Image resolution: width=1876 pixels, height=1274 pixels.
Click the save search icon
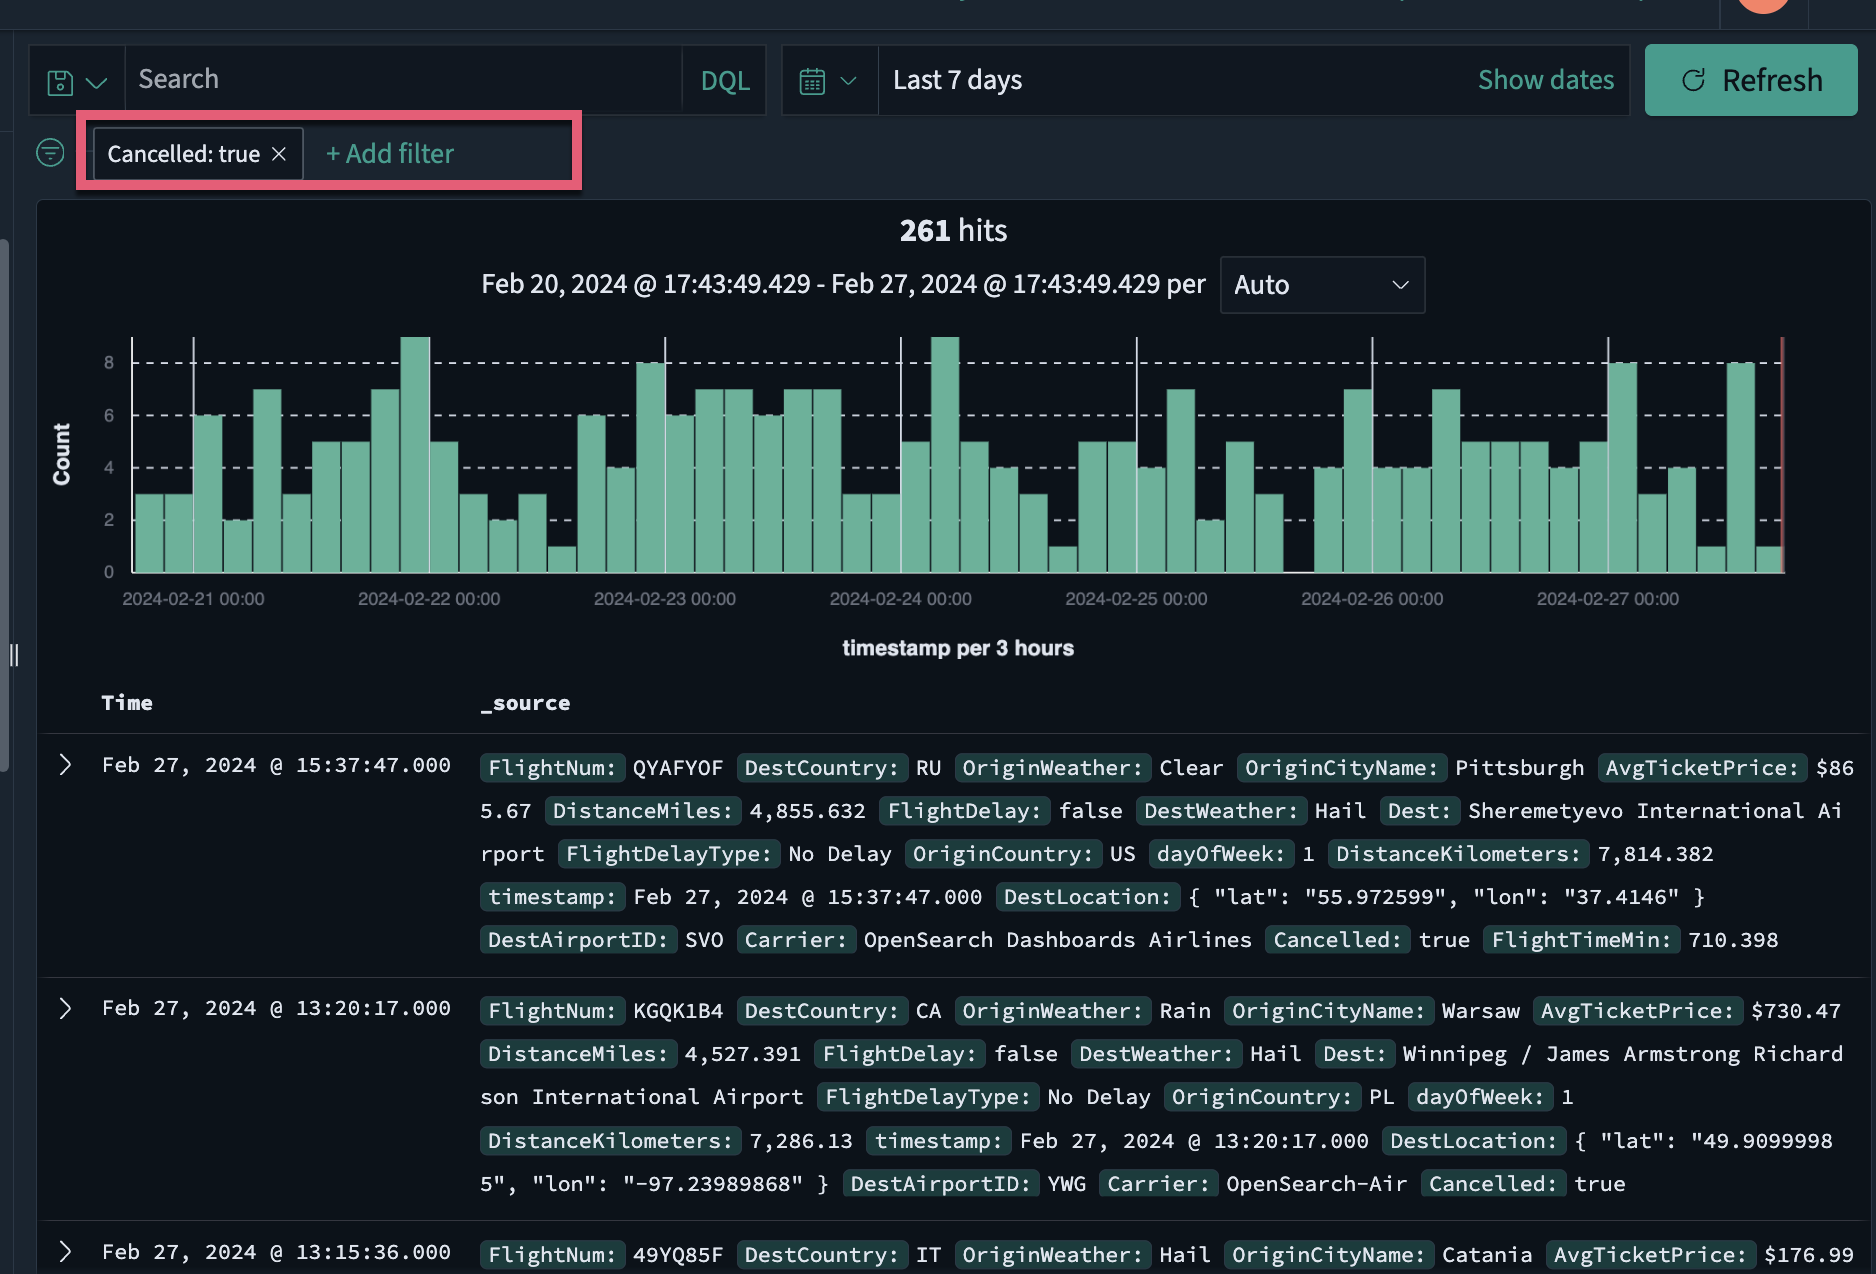point(58,79)
